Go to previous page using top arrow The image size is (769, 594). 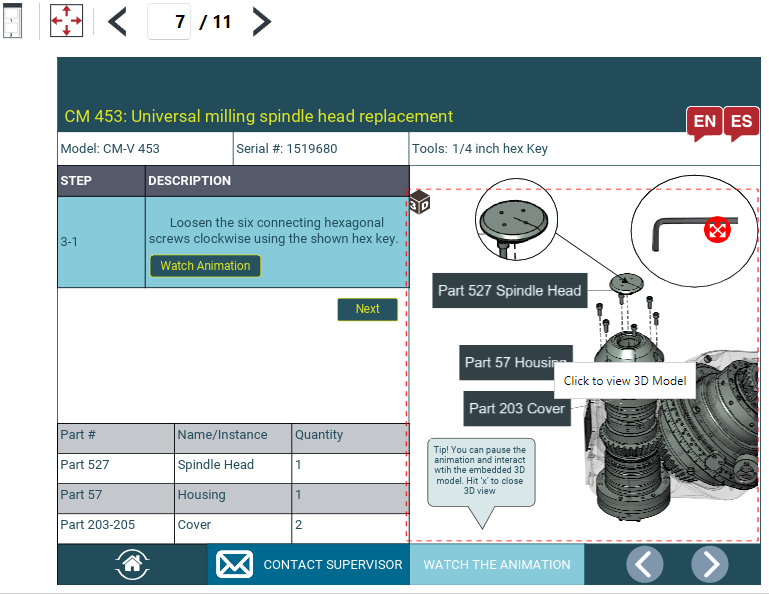118,21
